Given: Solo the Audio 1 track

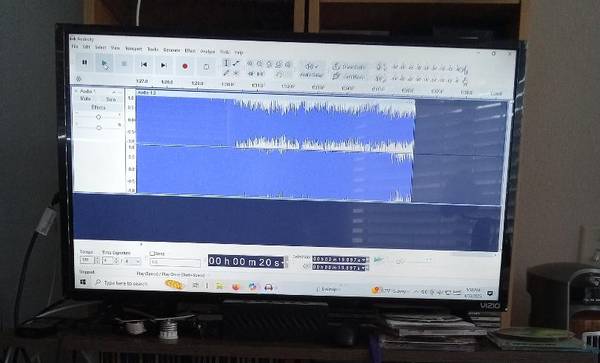Looking at the screenshot, I should tap(111, 99).
